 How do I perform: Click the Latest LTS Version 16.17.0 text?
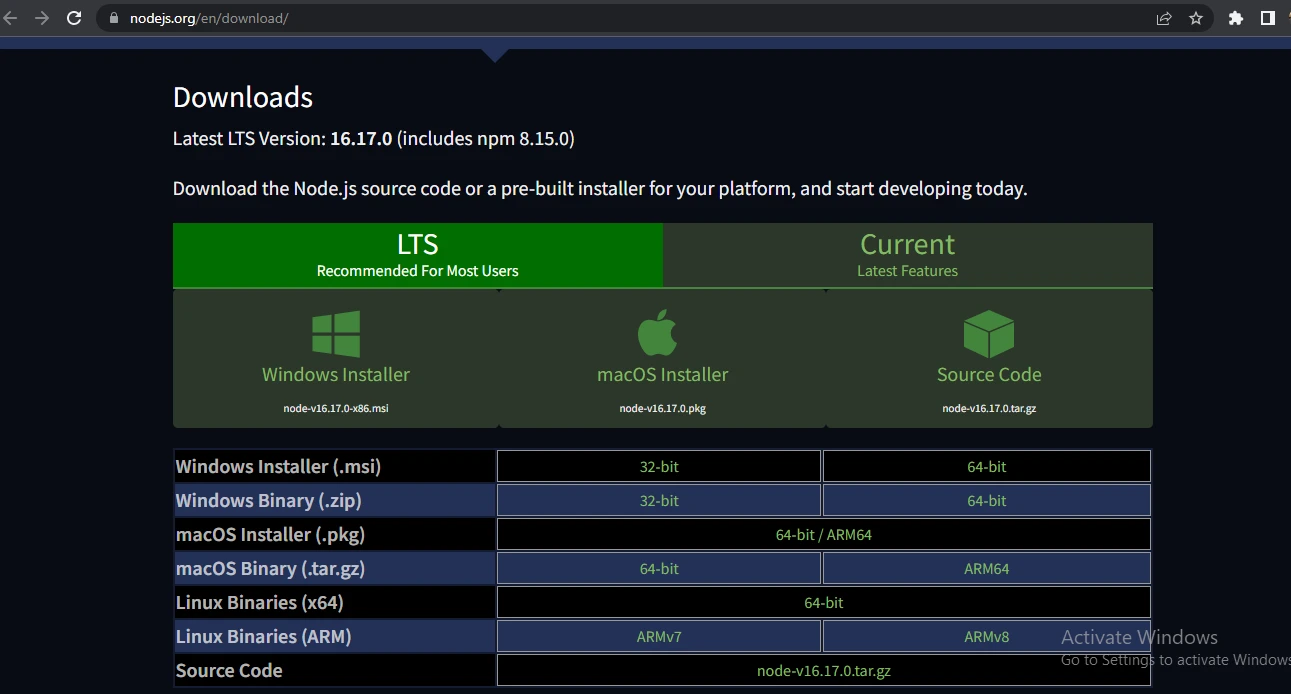[x=283, y=138]
